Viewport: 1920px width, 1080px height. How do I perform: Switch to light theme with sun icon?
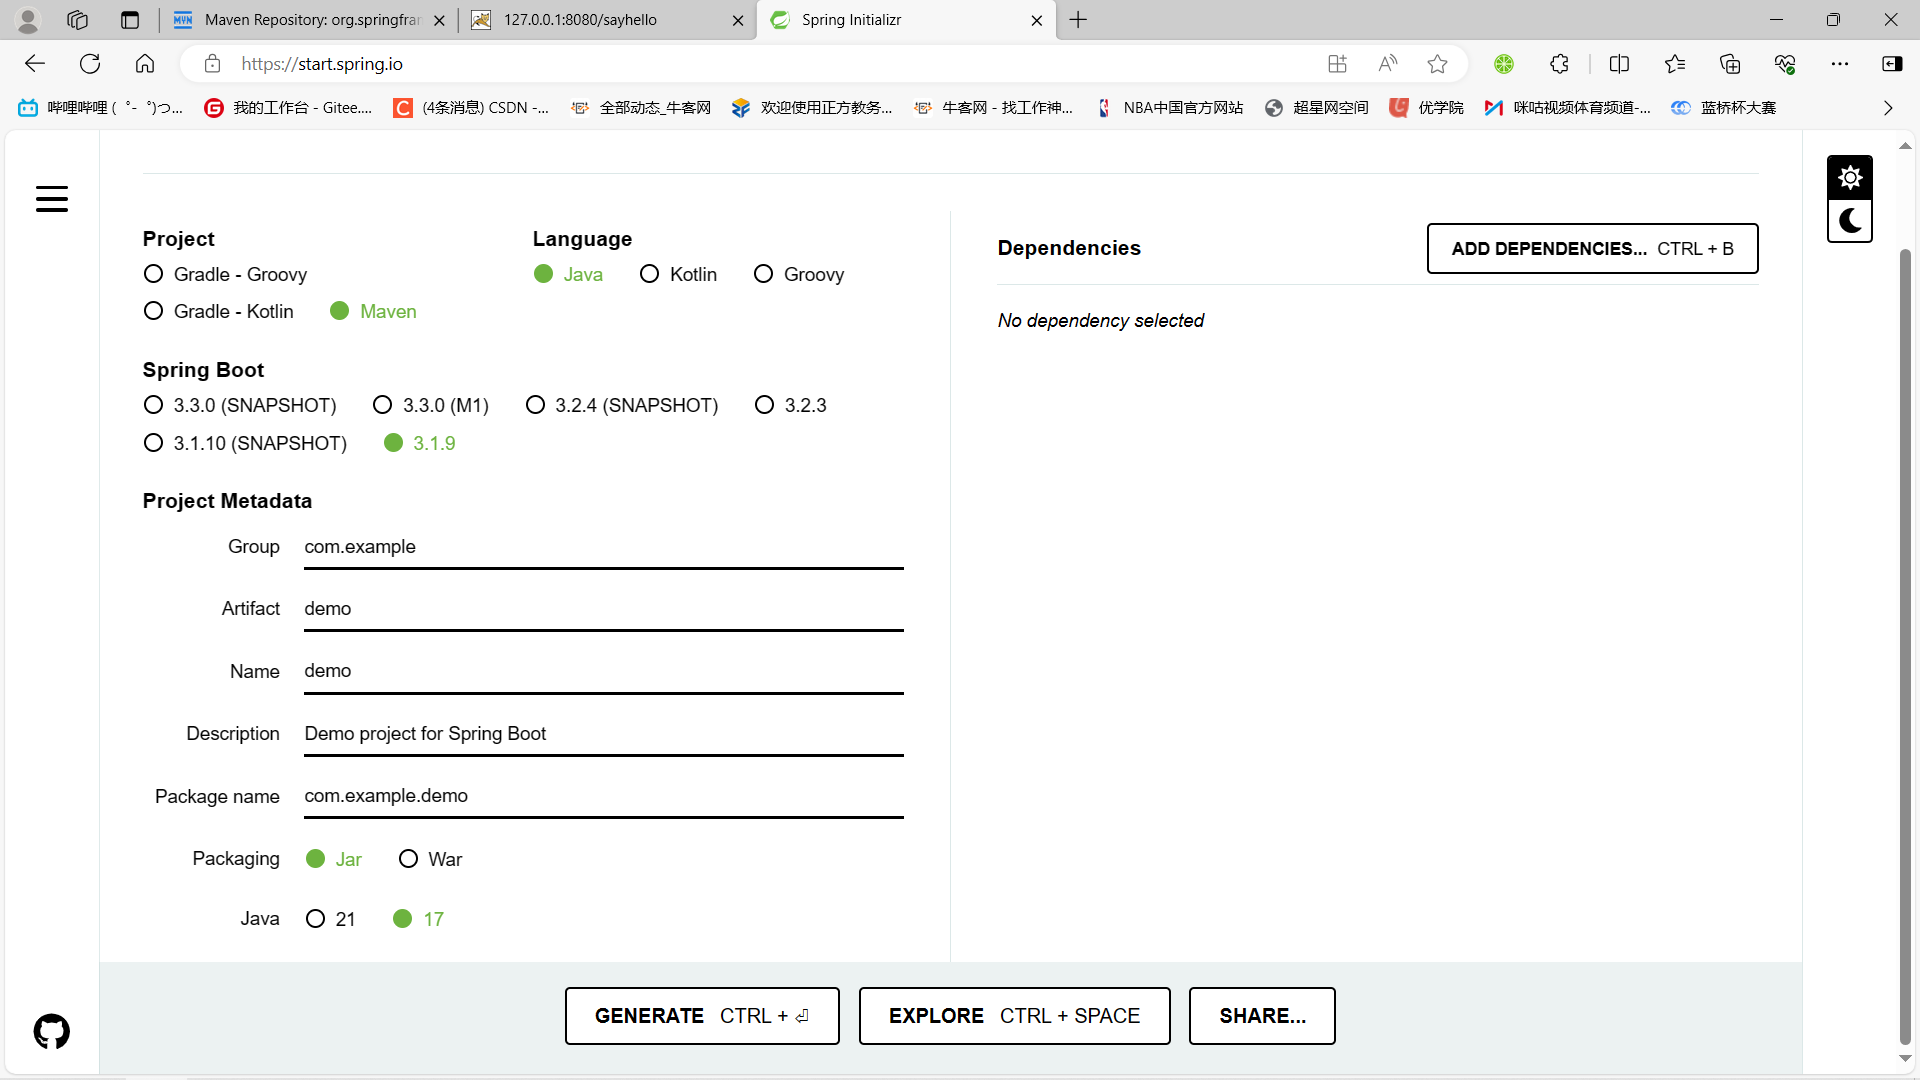pos(1850,178)
